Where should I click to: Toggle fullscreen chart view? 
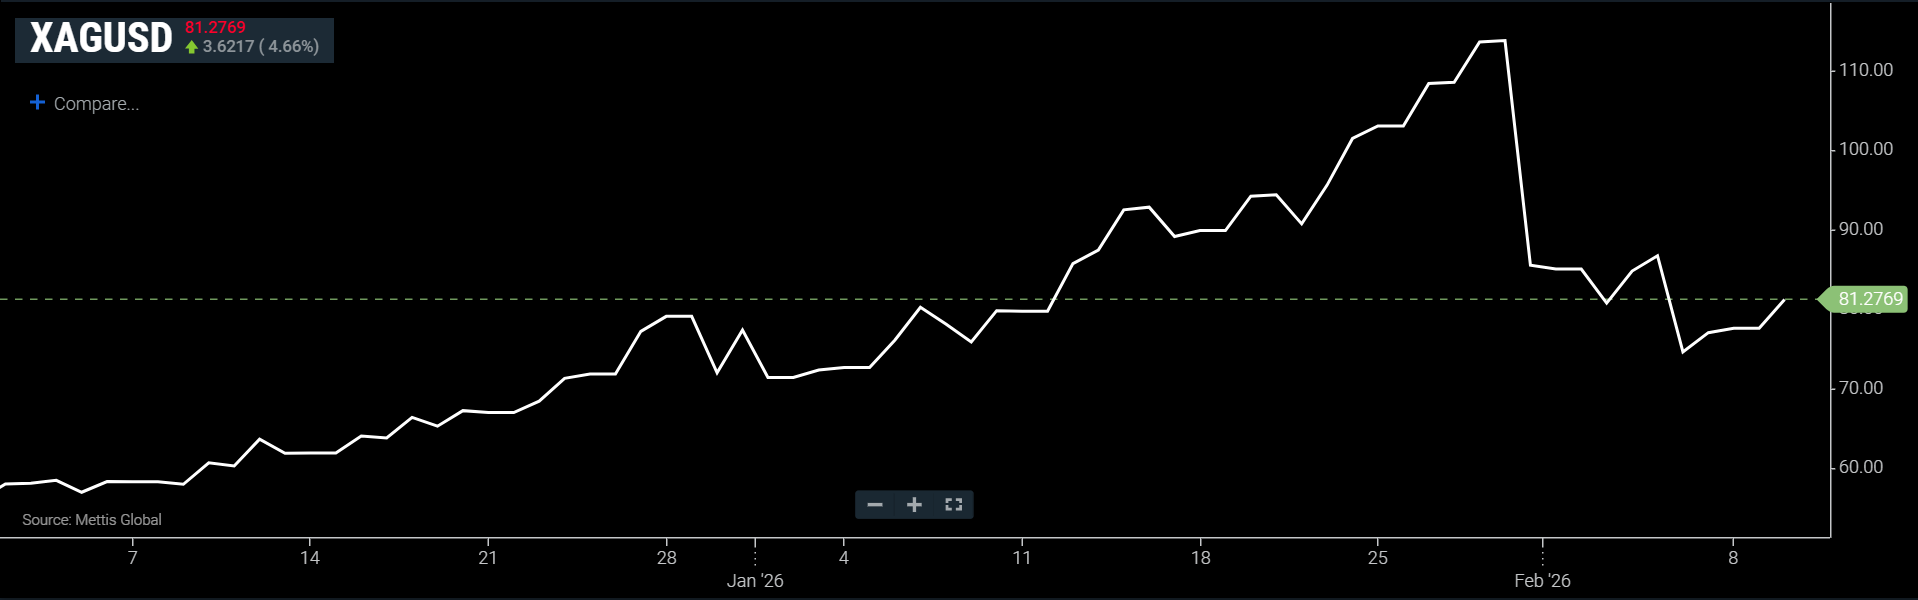tap(953, 505)
